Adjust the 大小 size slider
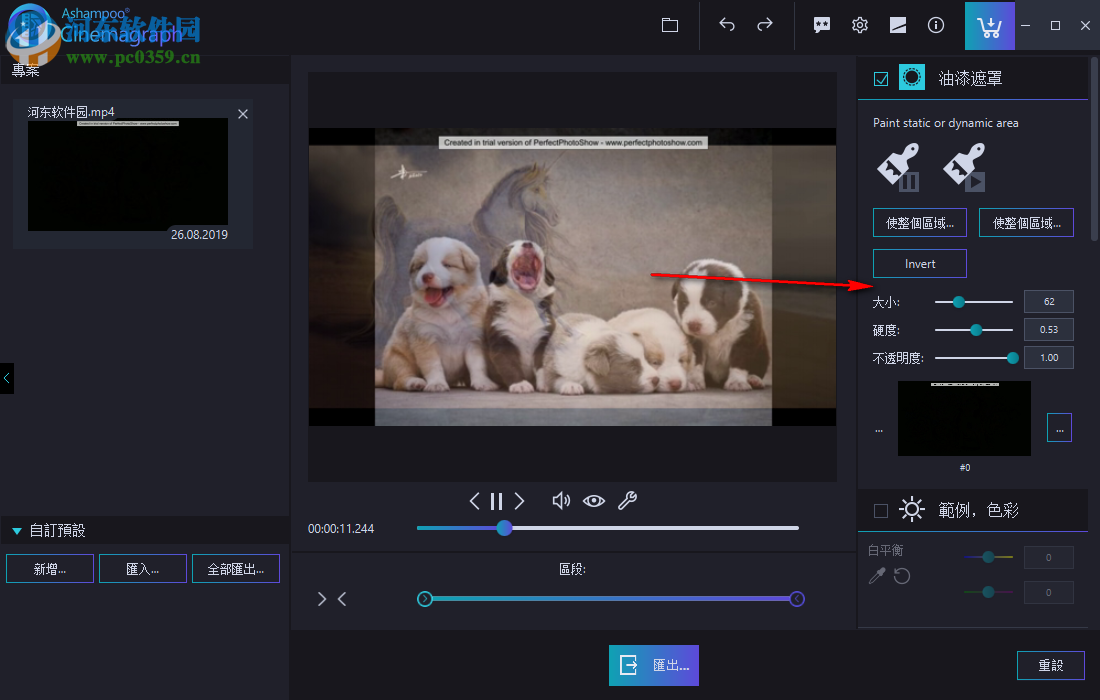Screen dimensions: 1100x700 tap(958, 301)
